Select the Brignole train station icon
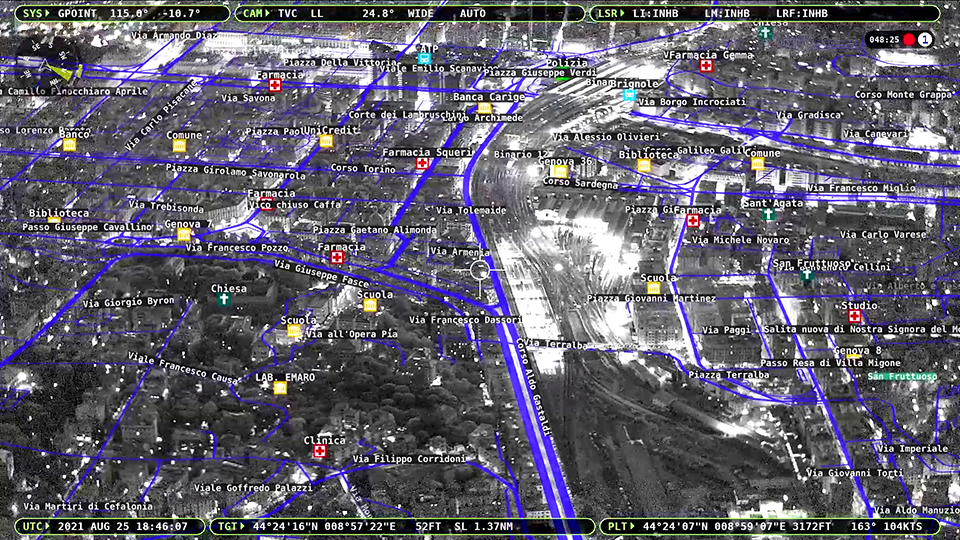 coord(629,95)
